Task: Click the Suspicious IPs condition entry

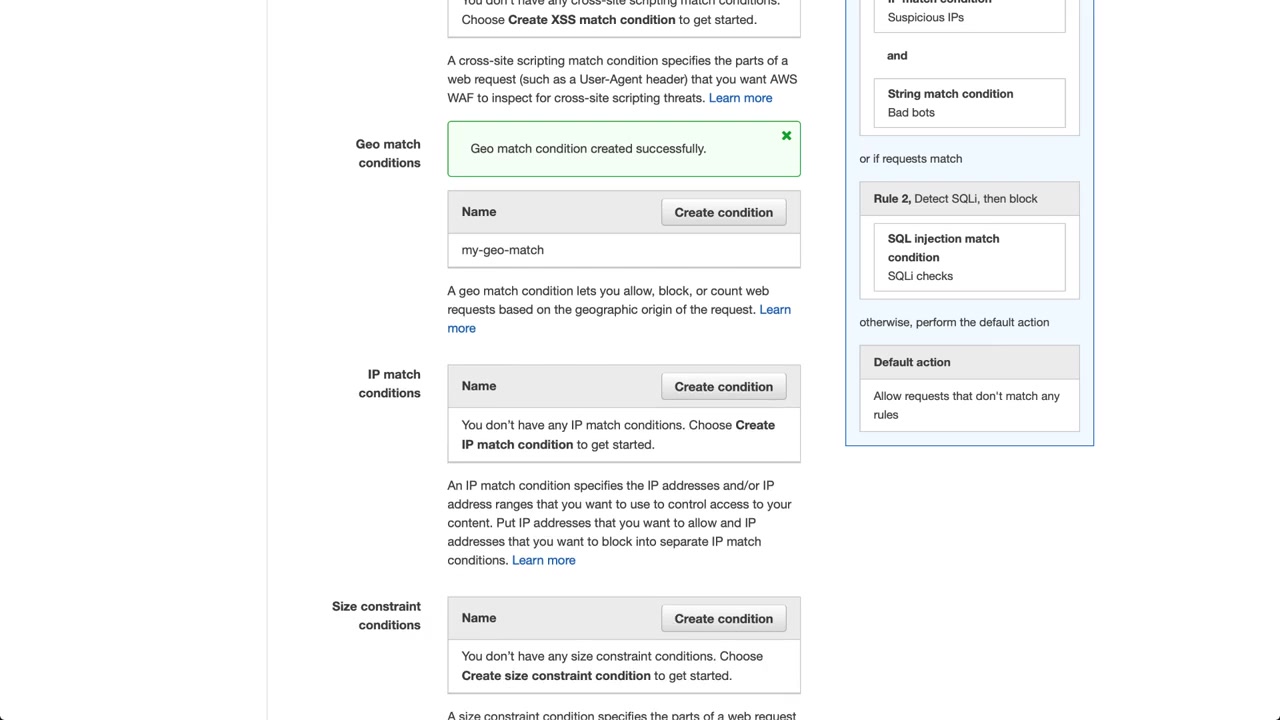Action: click(926, 17)
